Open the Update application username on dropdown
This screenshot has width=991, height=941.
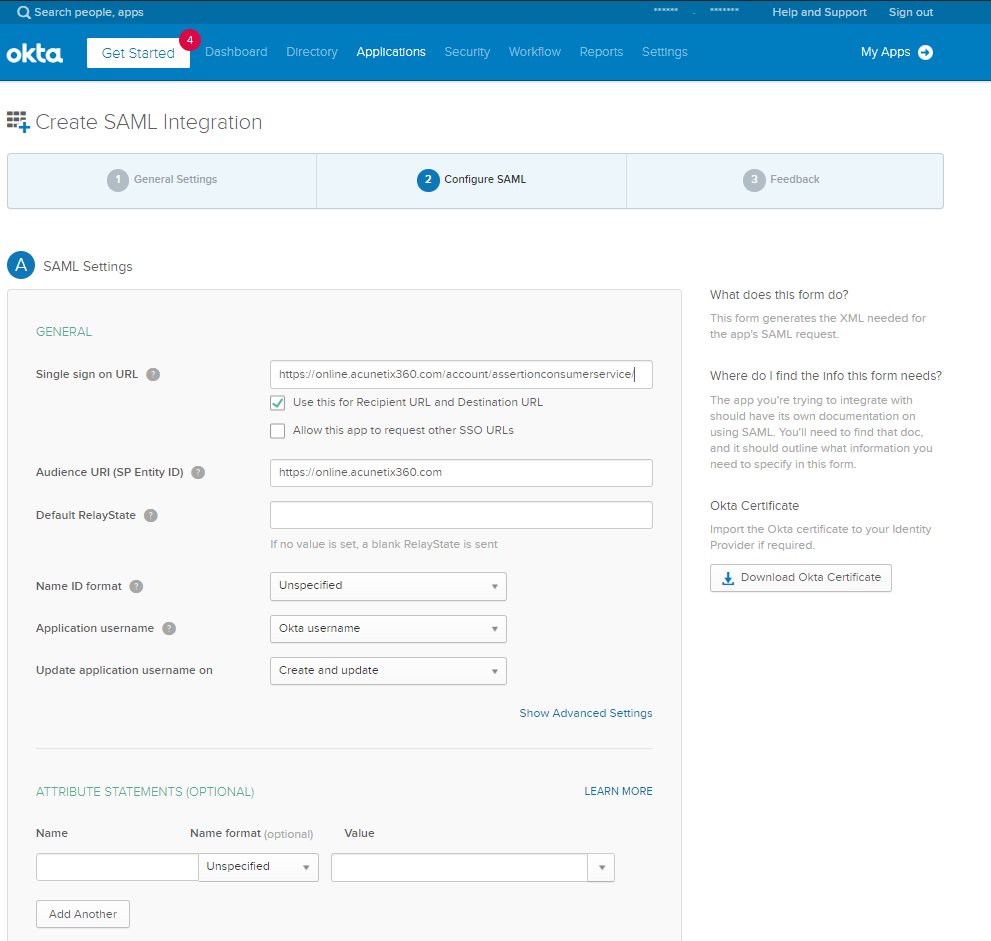(388, 671)
